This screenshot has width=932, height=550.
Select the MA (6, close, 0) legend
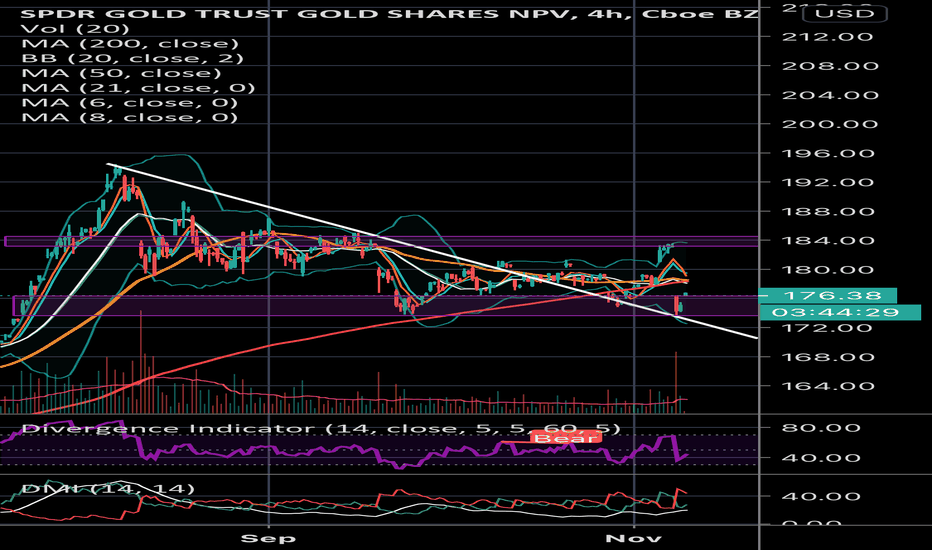[x=130, y=103]
